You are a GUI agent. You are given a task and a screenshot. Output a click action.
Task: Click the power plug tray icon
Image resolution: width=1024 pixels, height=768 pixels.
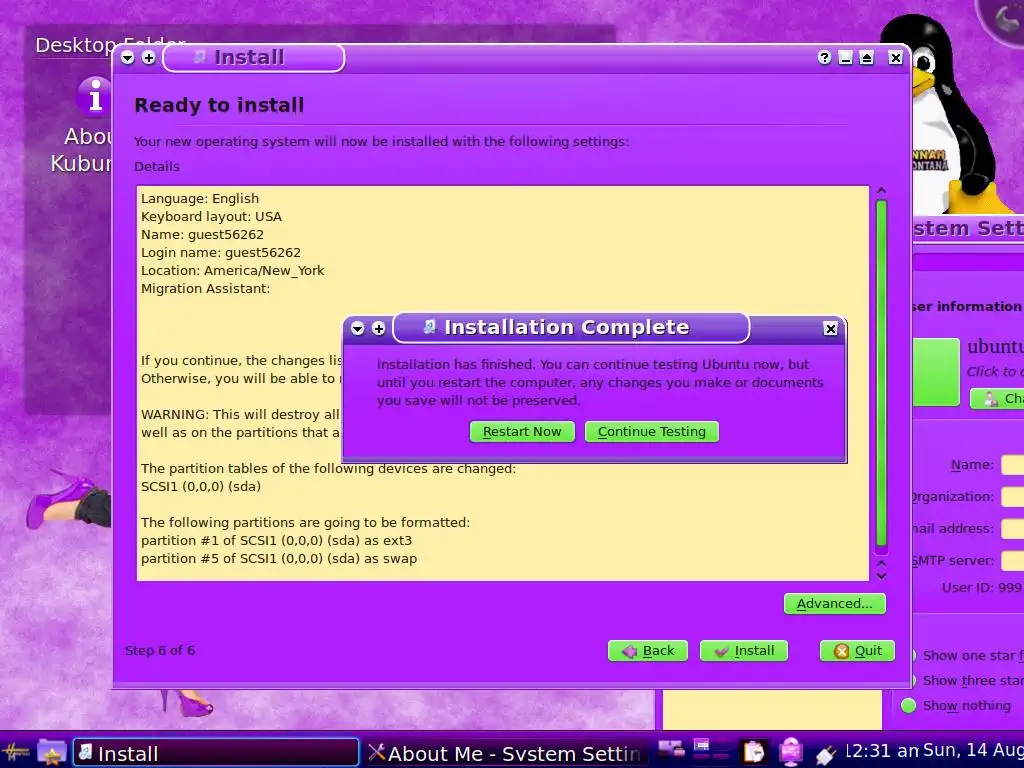tap(826, 753)
